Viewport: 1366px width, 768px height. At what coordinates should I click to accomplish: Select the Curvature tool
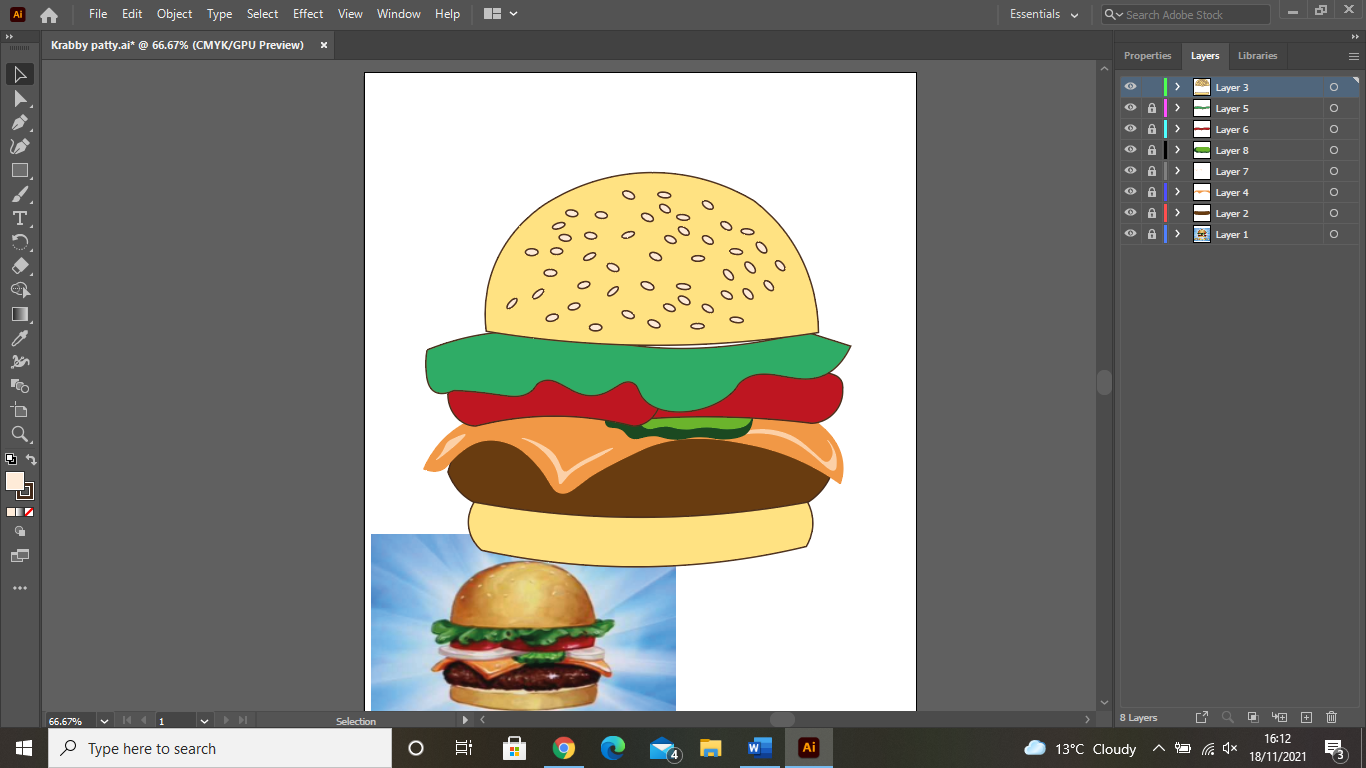click(x=20, y=147)
